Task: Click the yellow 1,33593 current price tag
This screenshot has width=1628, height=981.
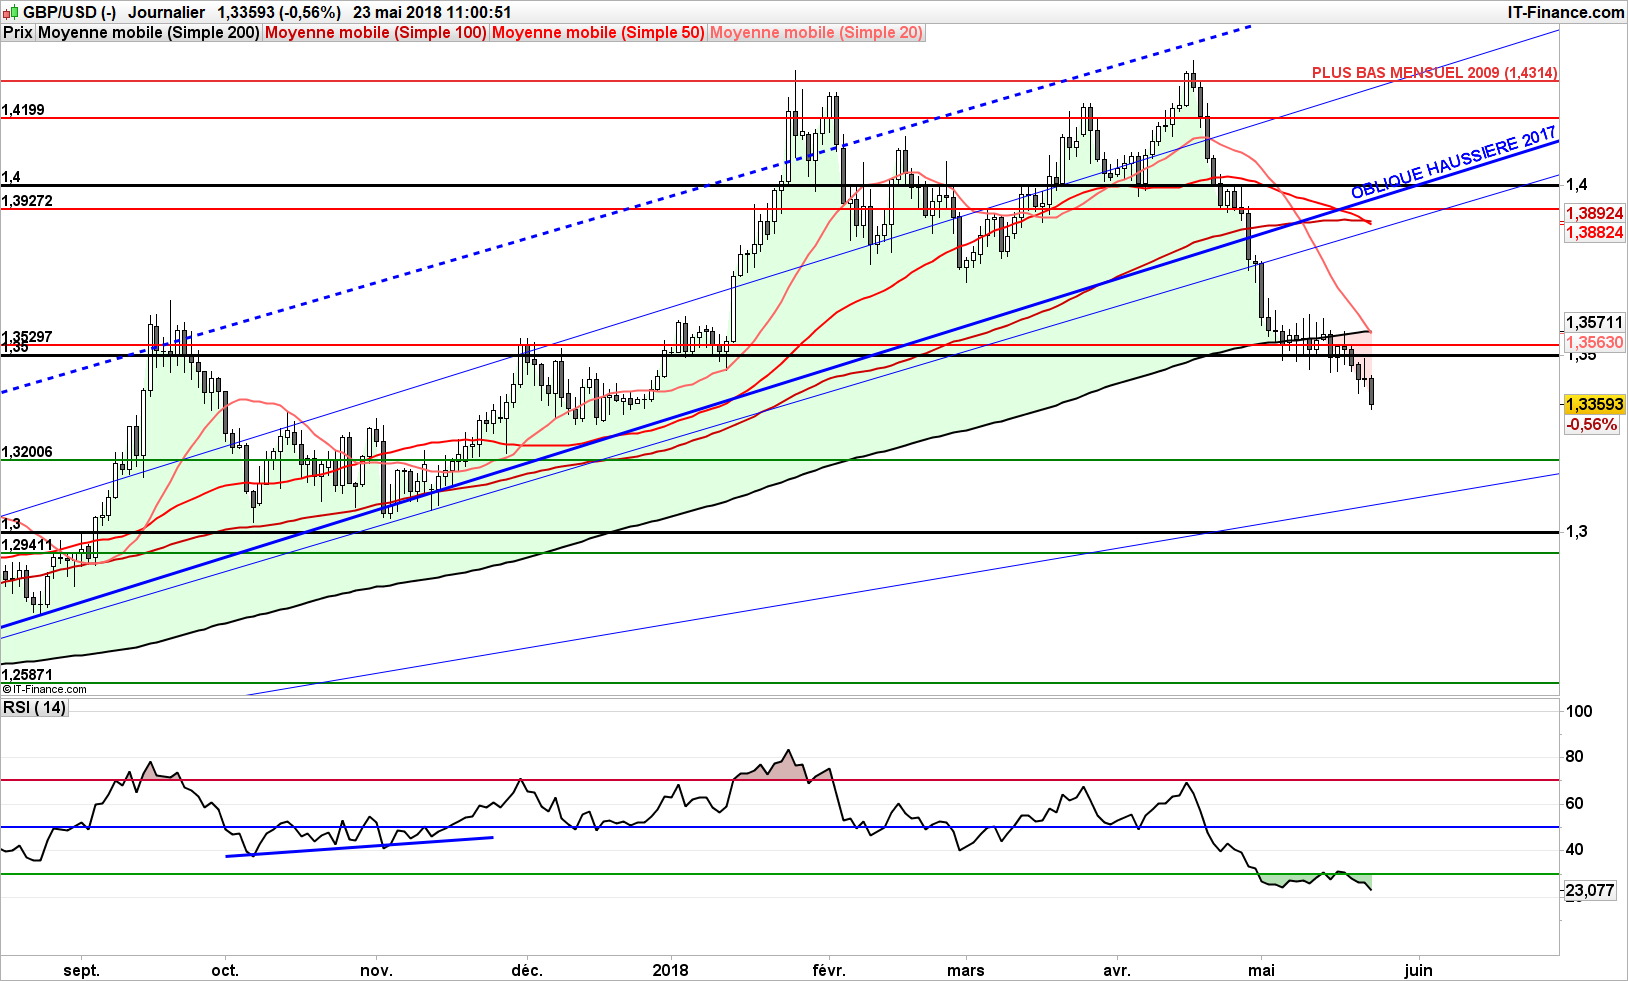Action: point(1595,405)
